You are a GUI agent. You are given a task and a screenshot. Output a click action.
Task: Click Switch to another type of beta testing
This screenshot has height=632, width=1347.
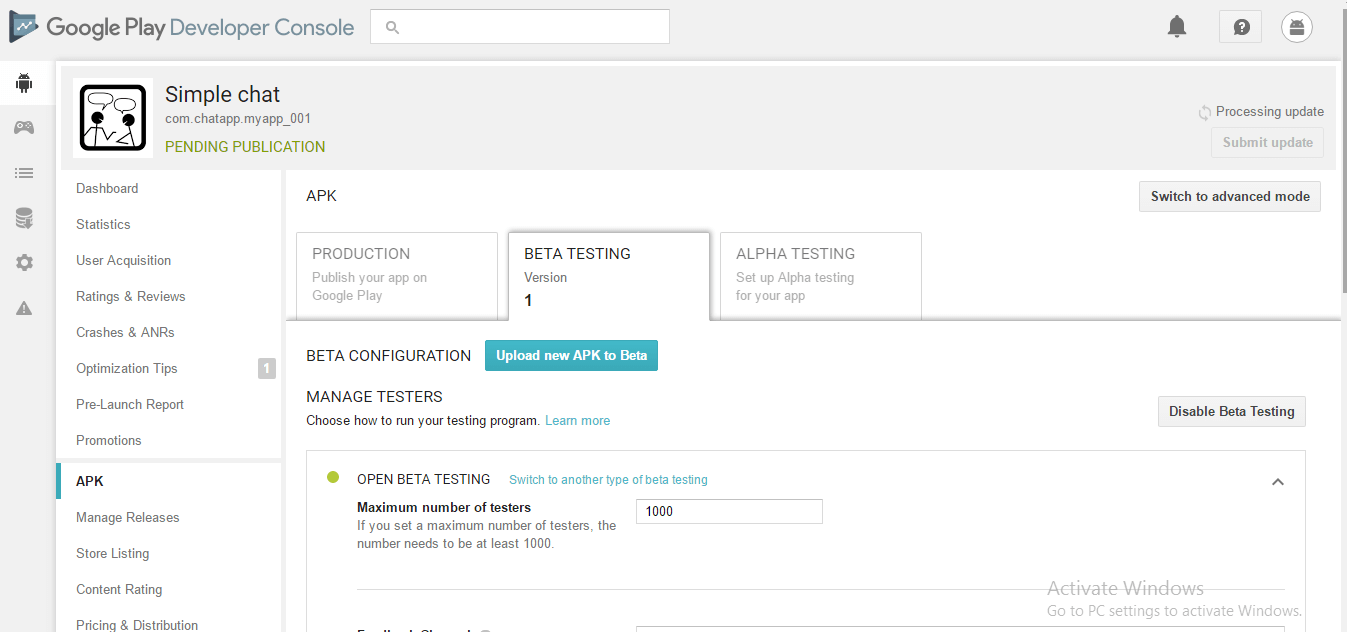tap(608, 480)
